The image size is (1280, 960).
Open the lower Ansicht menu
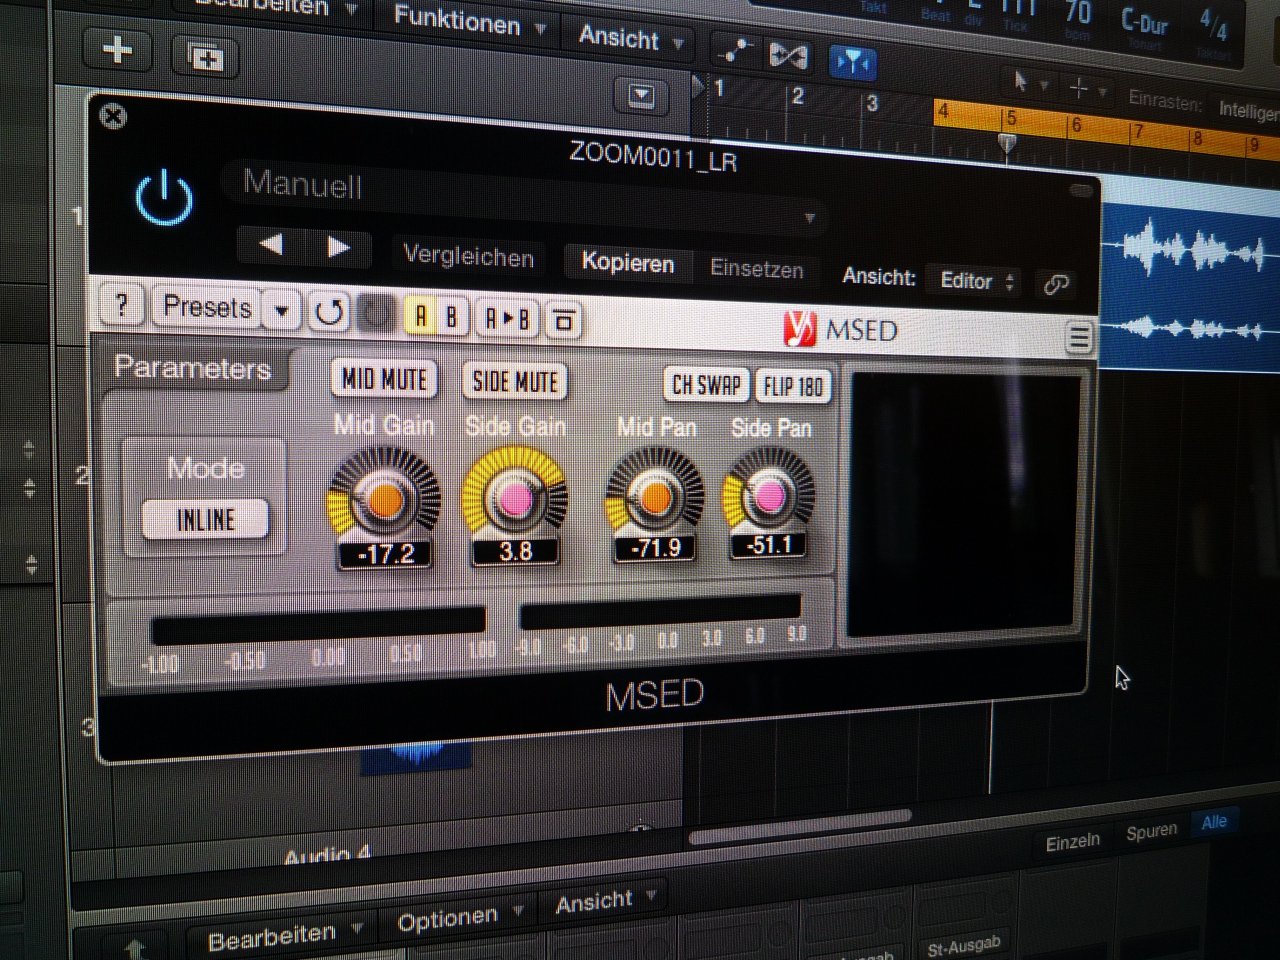605,901
